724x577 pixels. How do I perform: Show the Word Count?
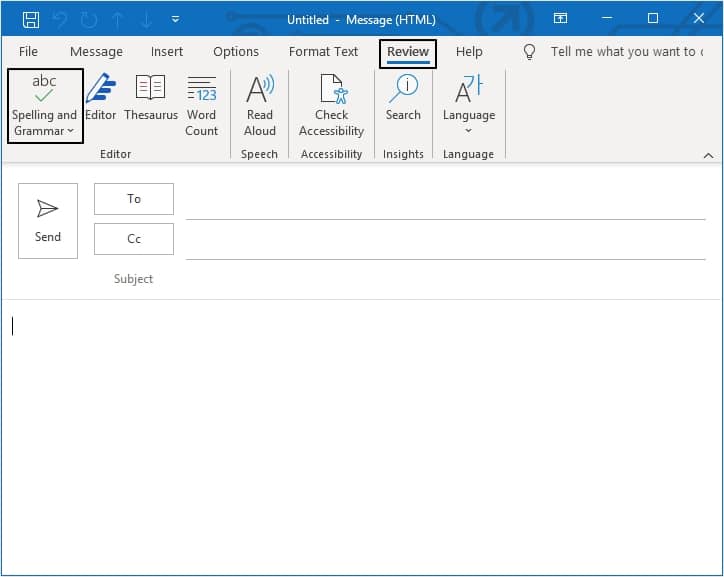[201, 105]
